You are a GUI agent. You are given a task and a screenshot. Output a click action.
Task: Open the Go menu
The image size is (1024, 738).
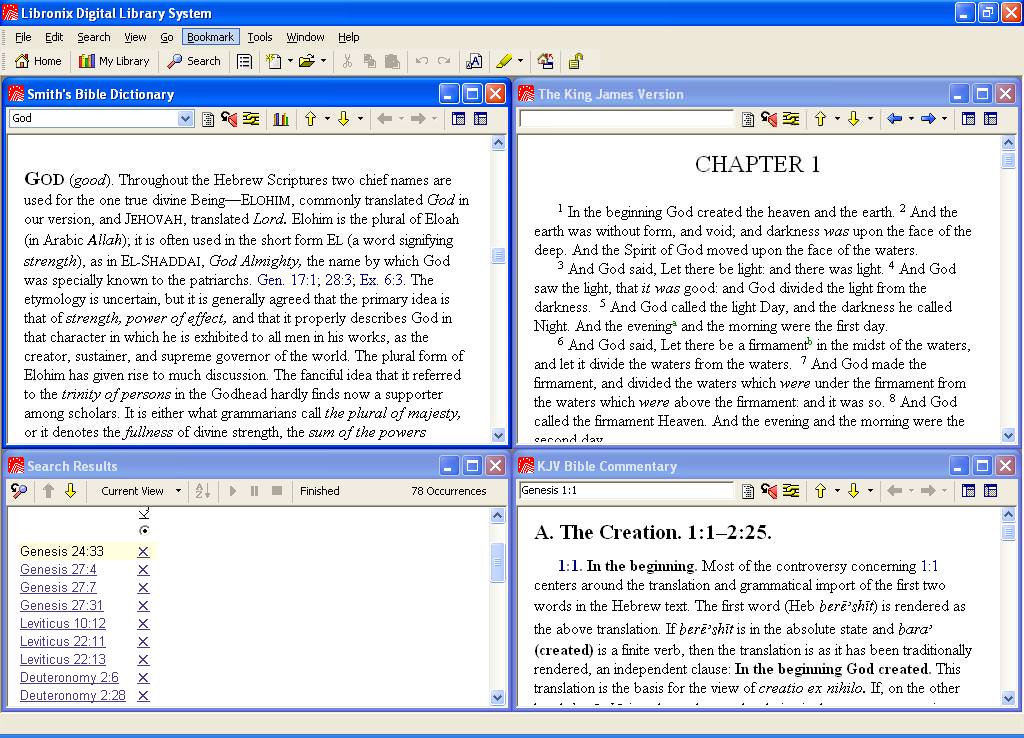coord(167,37)
